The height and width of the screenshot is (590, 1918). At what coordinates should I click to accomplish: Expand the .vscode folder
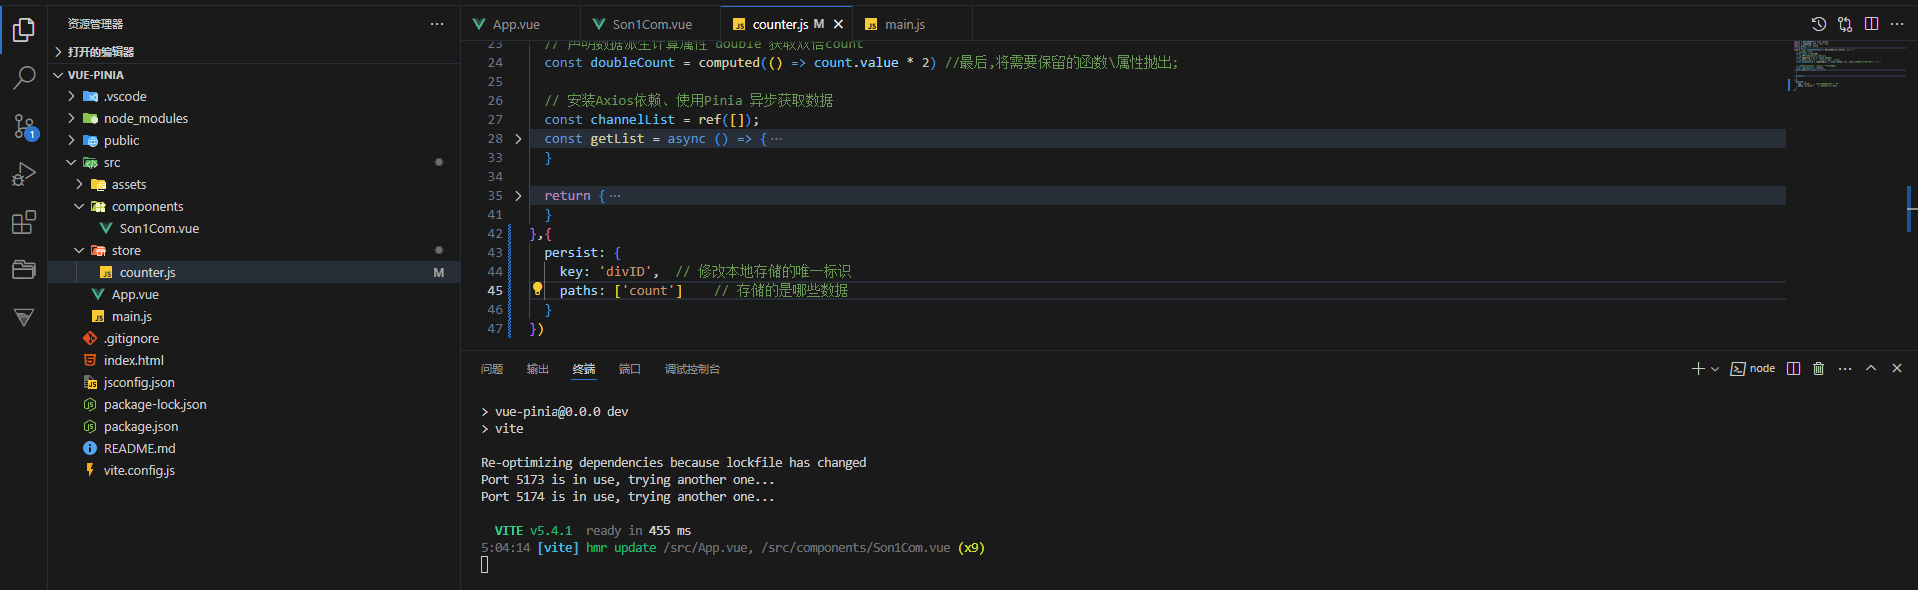click(x=254, y=97)
